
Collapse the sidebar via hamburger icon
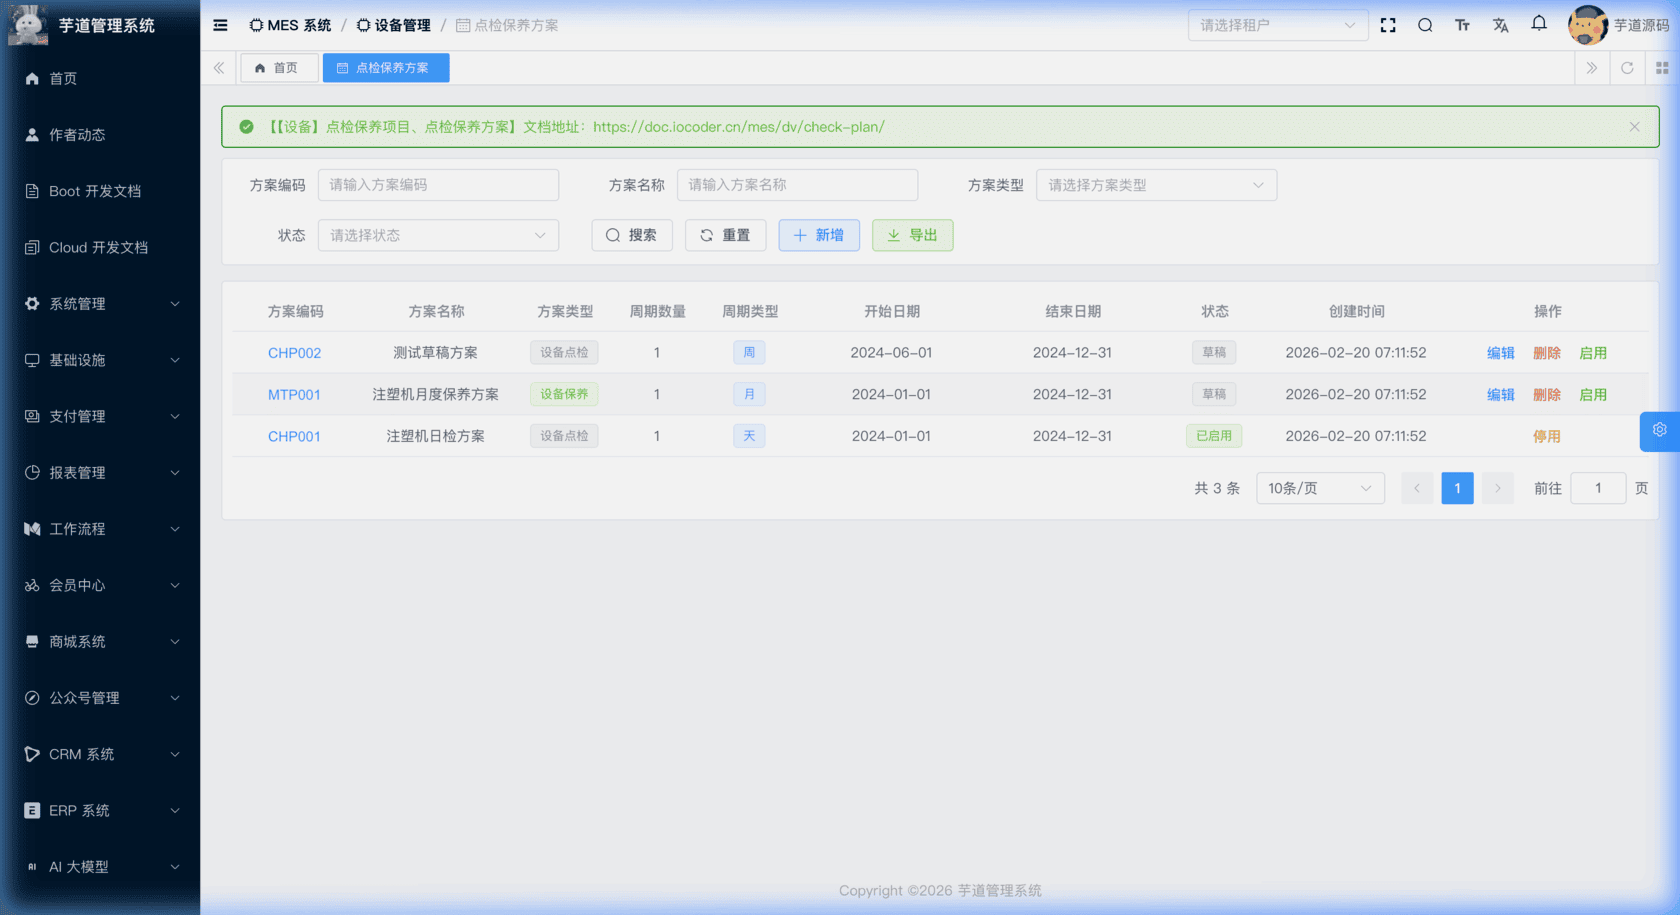pos(220,25)
